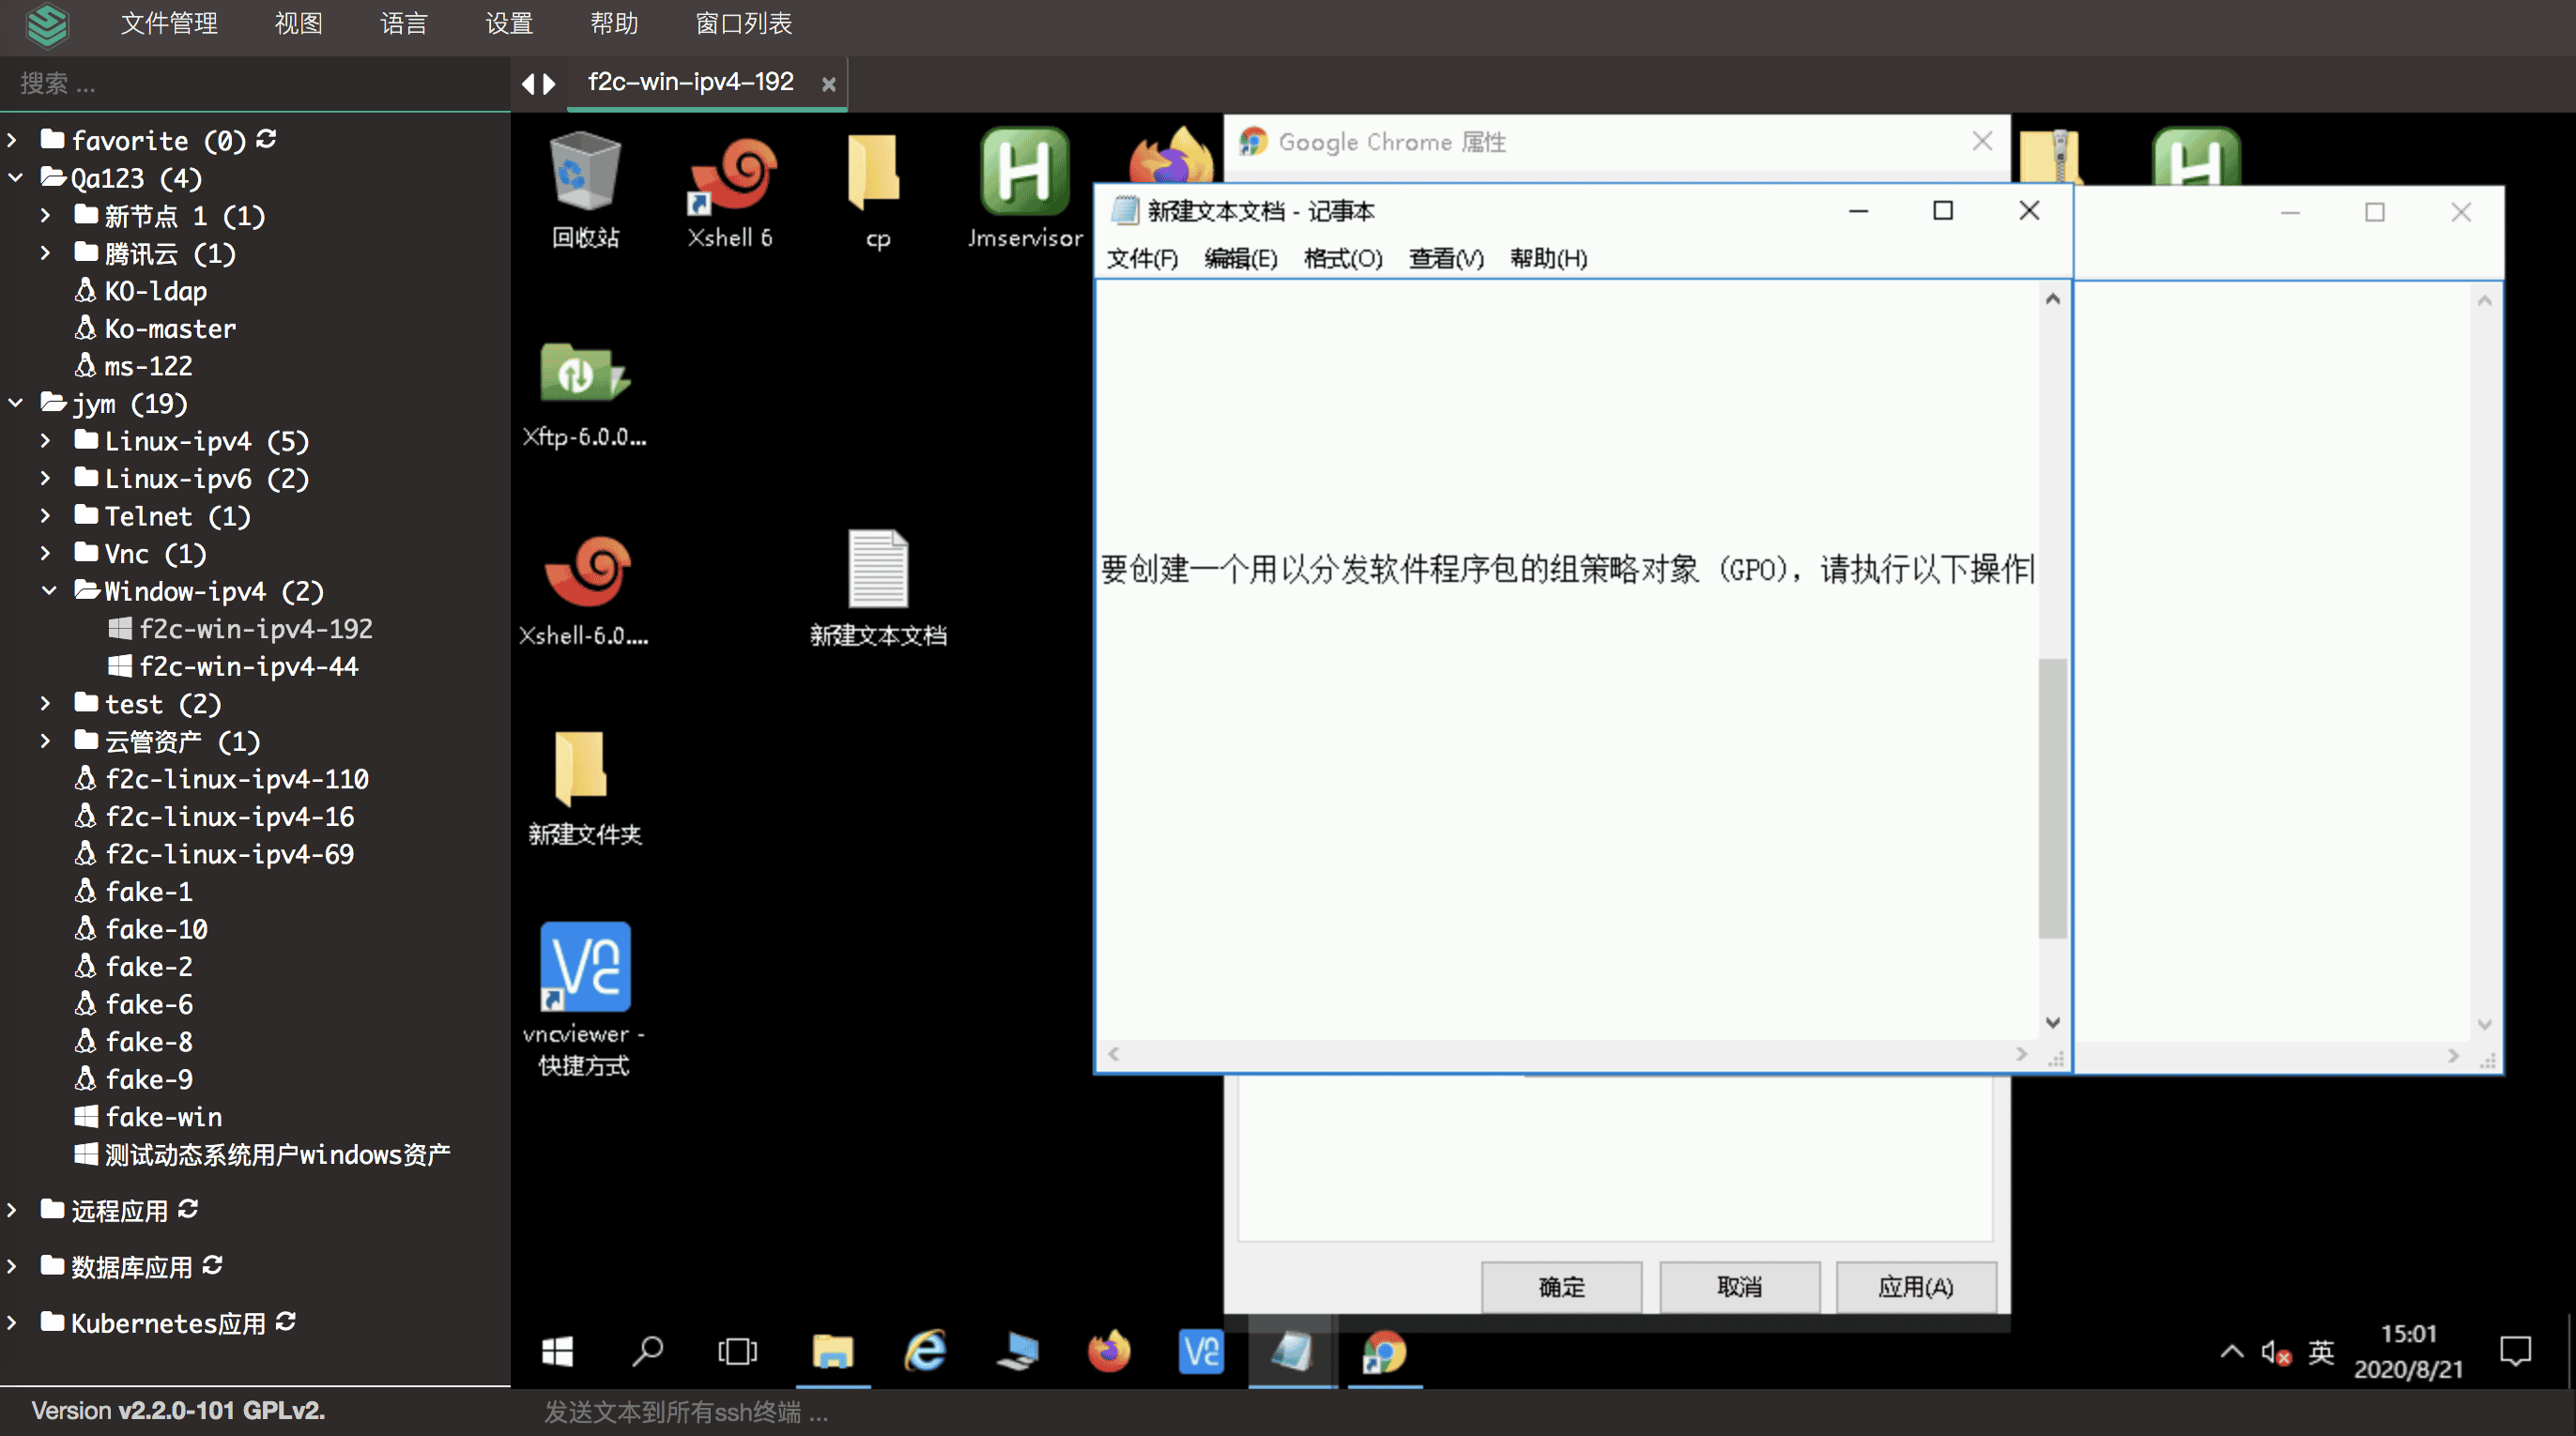Open the Windows Start menu
Screen dimensions: 2576x1436
(x=557, y=1352)
